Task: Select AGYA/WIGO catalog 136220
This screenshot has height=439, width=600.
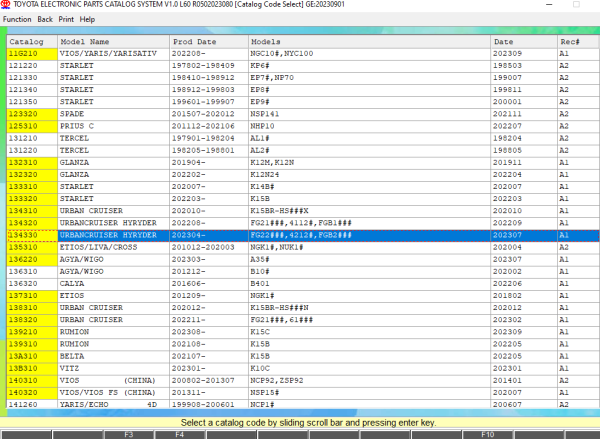Action: tap(32, 259)
